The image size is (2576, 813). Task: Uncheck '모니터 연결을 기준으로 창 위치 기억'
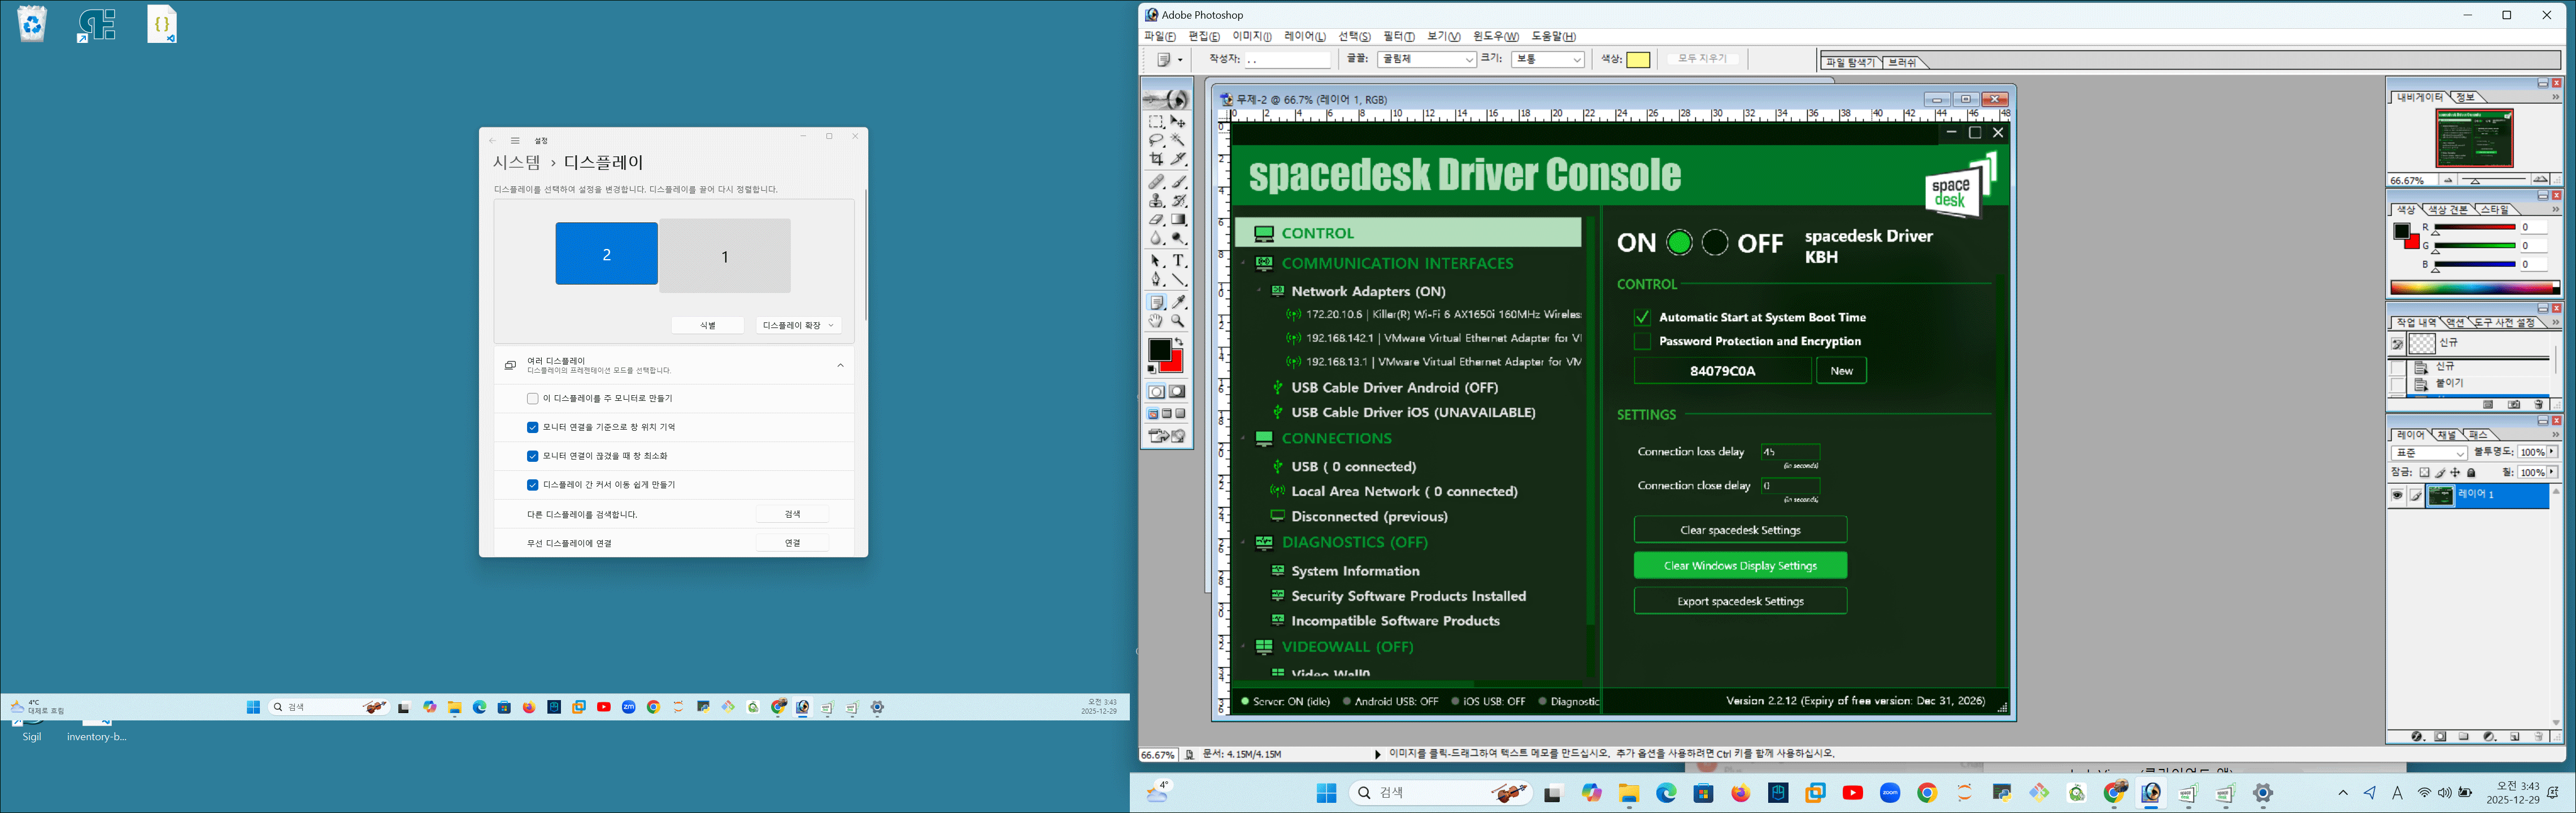point(532,427)
